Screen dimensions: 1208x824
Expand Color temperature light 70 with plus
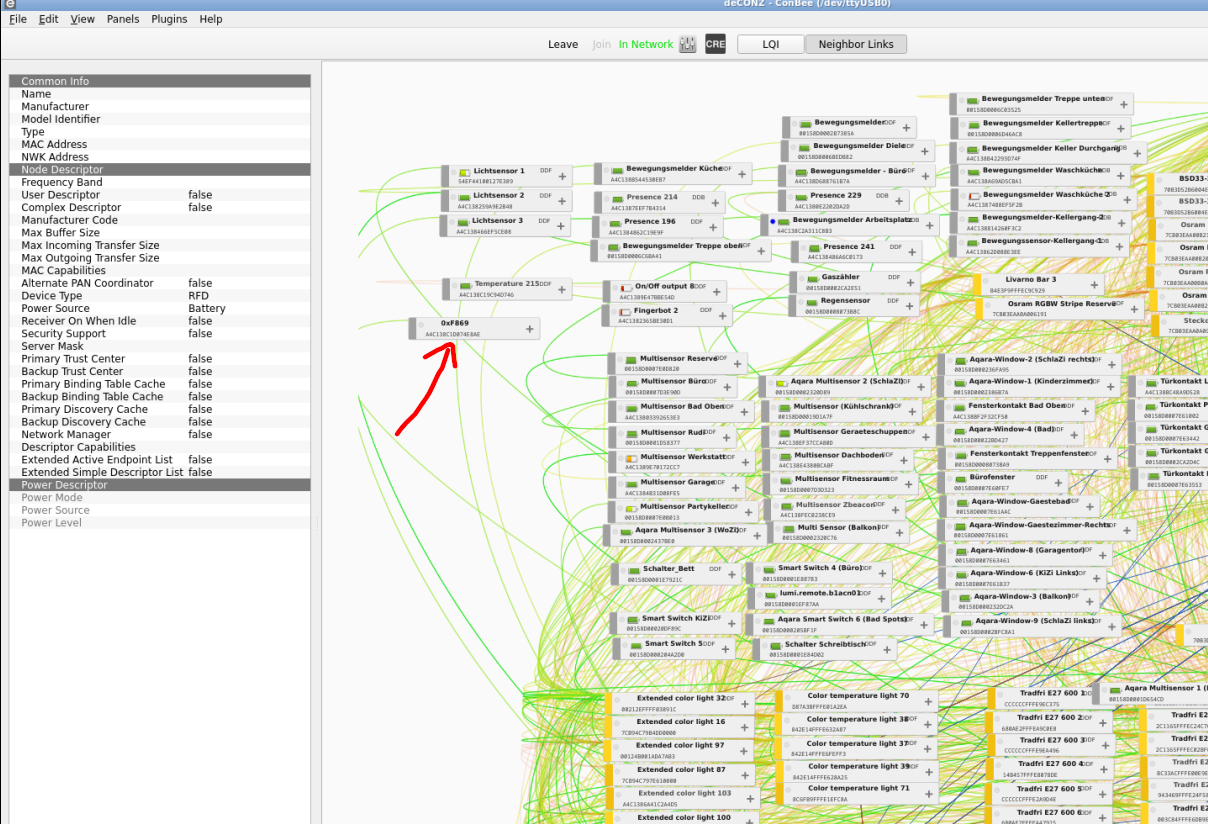tap(926, 701)
